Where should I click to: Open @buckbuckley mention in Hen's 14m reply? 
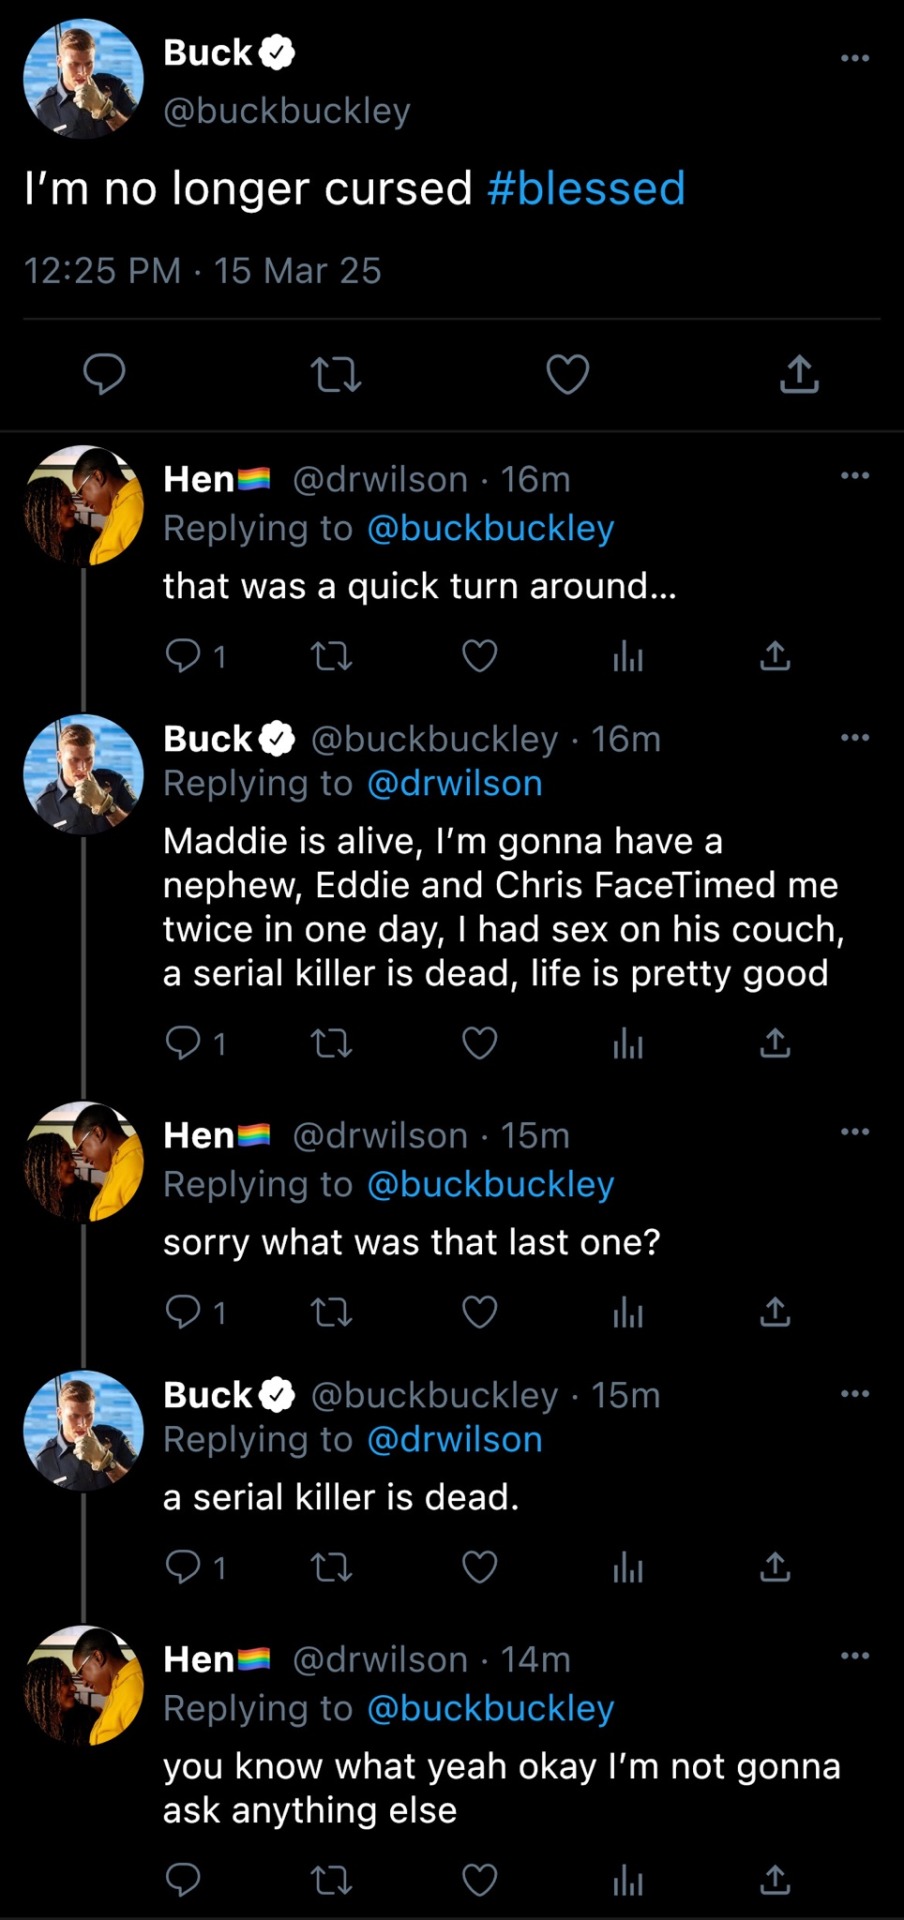click(490, 1709)
